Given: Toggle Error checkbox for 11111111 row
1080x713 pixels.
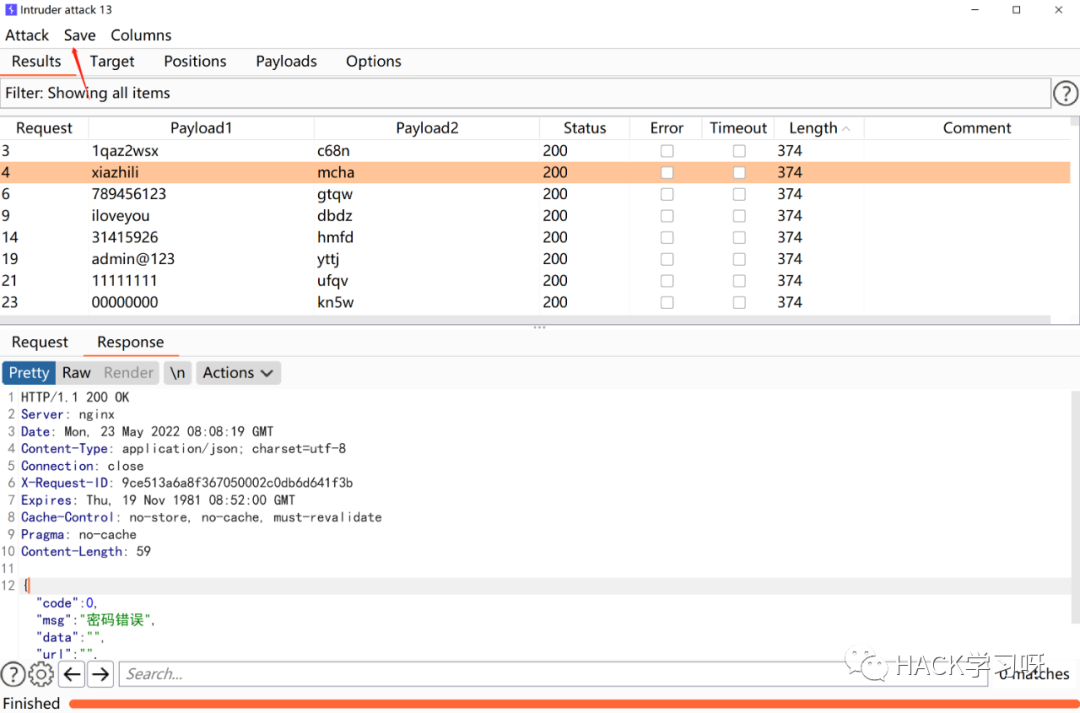Looking at the screenshot, I should 667,280.
